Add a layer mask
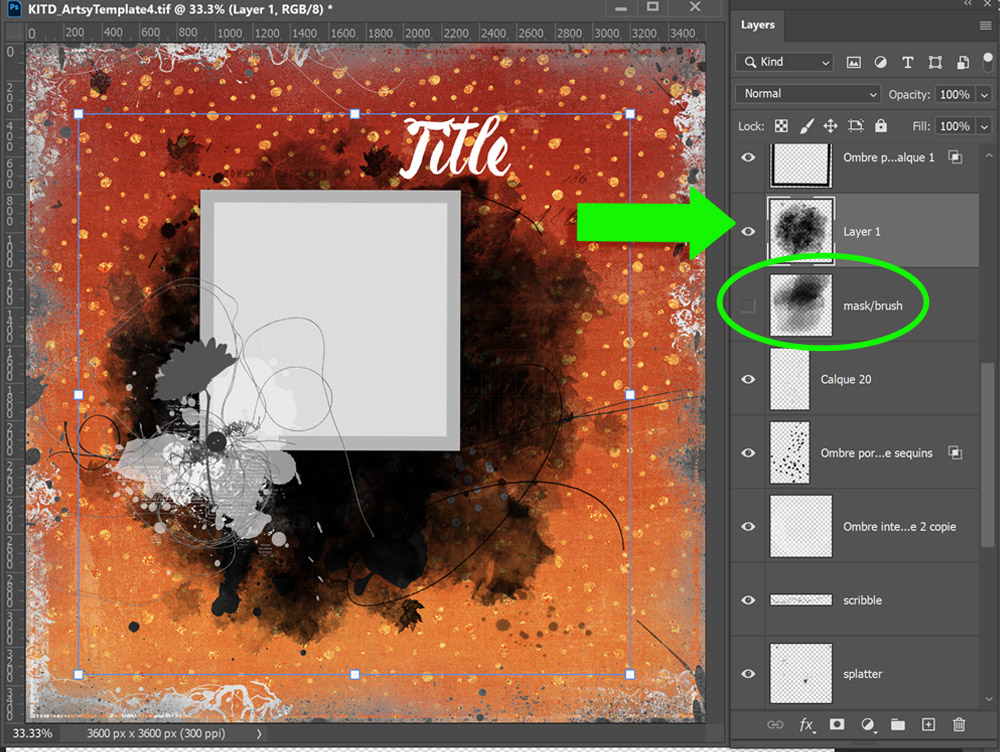 [837, 724]
